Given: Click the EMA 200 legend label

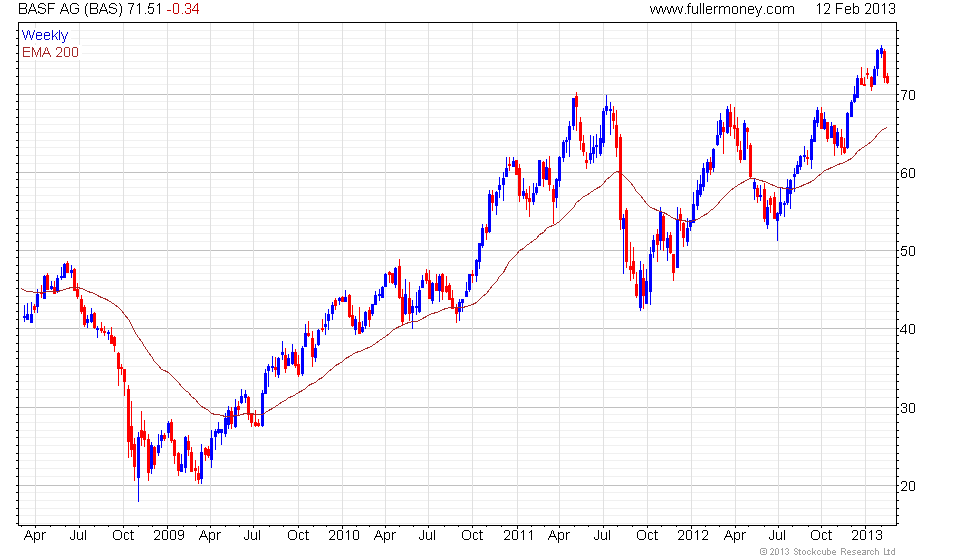Looking at the screenshot, I should (x=51, y=52).
